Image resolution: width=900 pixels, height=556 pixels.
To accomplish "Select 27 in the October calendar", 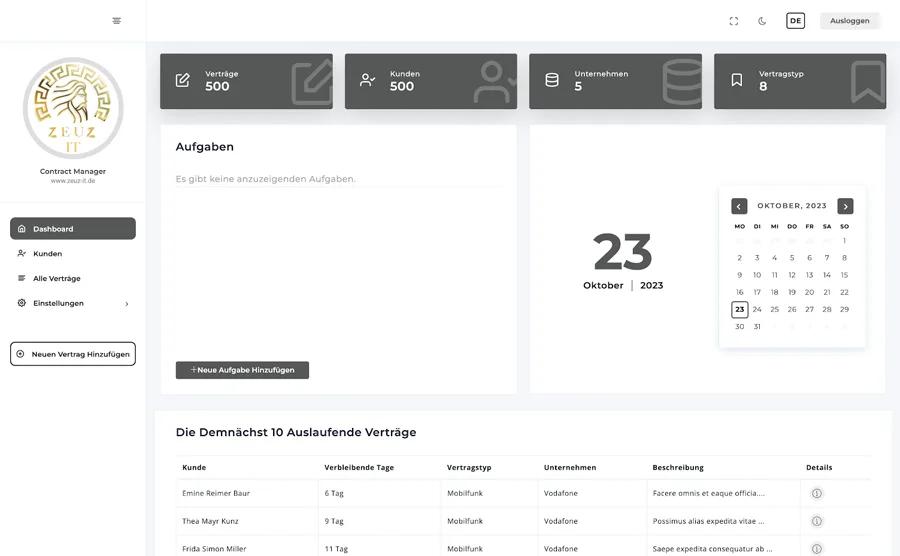I will coord(809,309).
